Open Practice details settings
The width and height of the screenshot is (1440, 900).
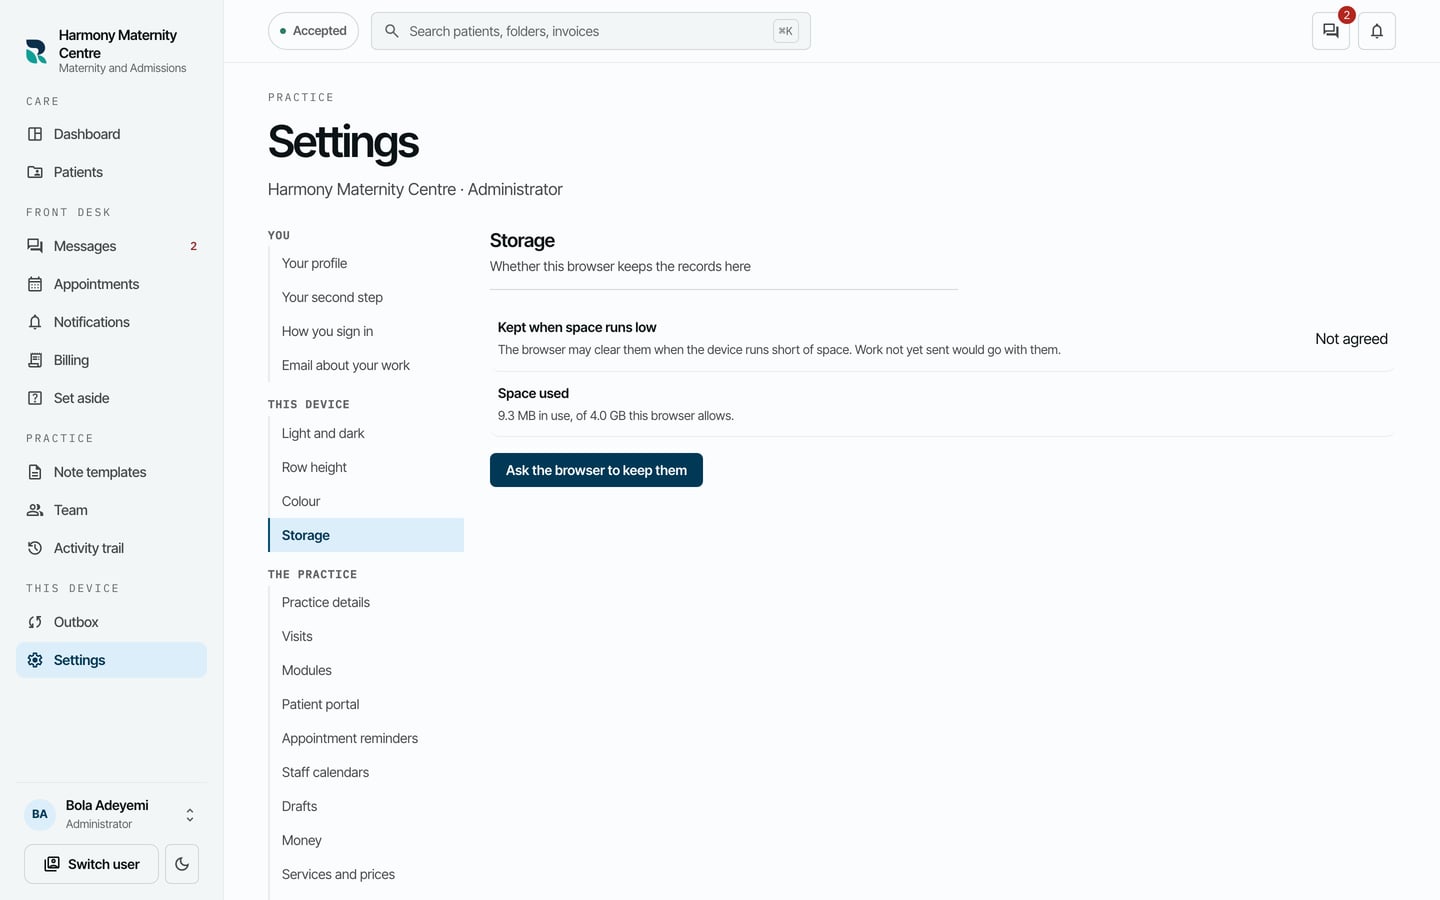point(366,602)
